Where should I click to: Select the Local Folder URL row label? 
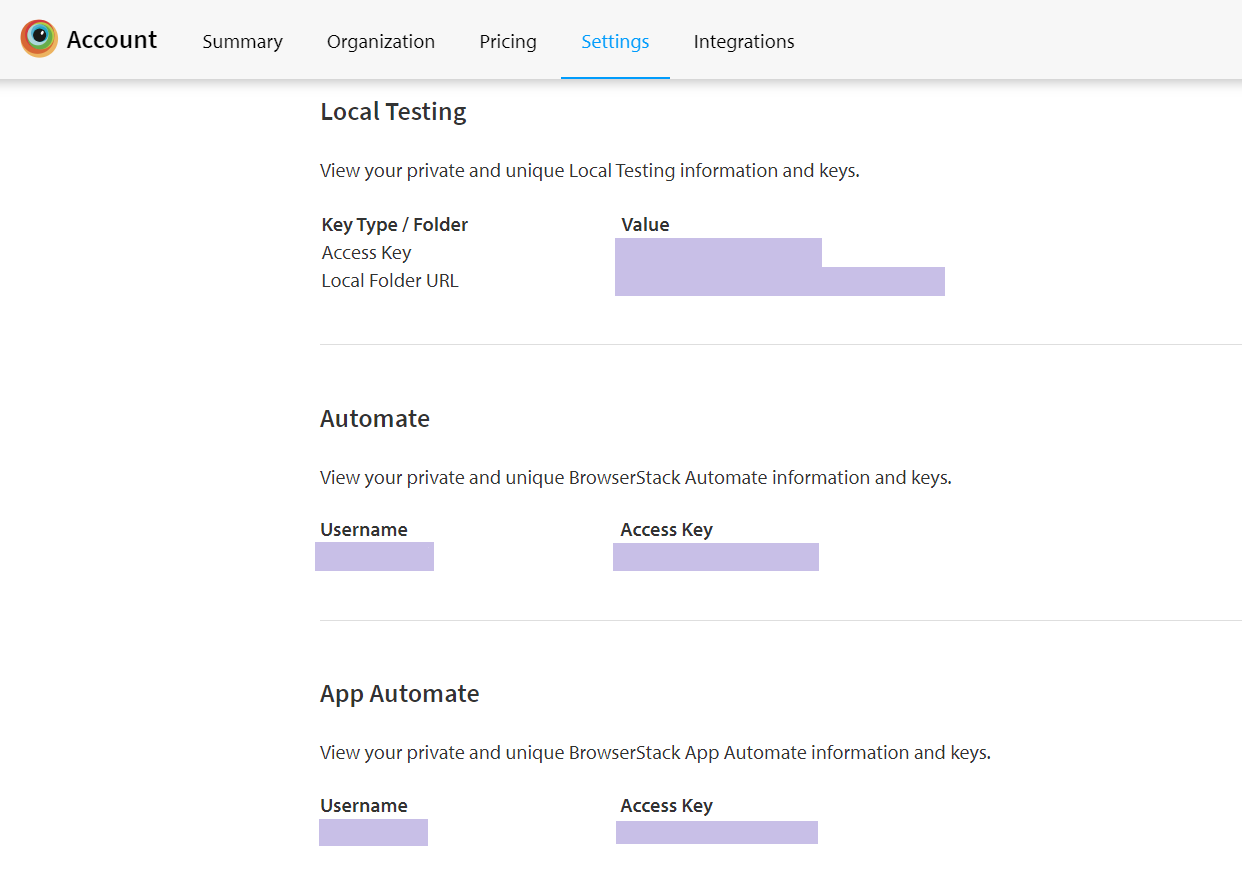pyautogui.click(x=390, y=281)
